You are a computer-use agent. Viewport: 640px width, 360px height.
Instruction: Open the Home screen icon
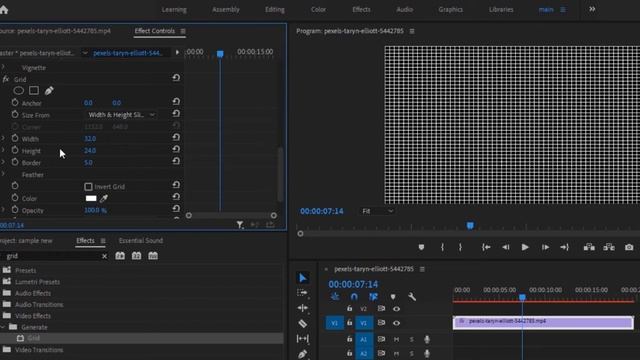pyautogui.click(x=4, y=10)
